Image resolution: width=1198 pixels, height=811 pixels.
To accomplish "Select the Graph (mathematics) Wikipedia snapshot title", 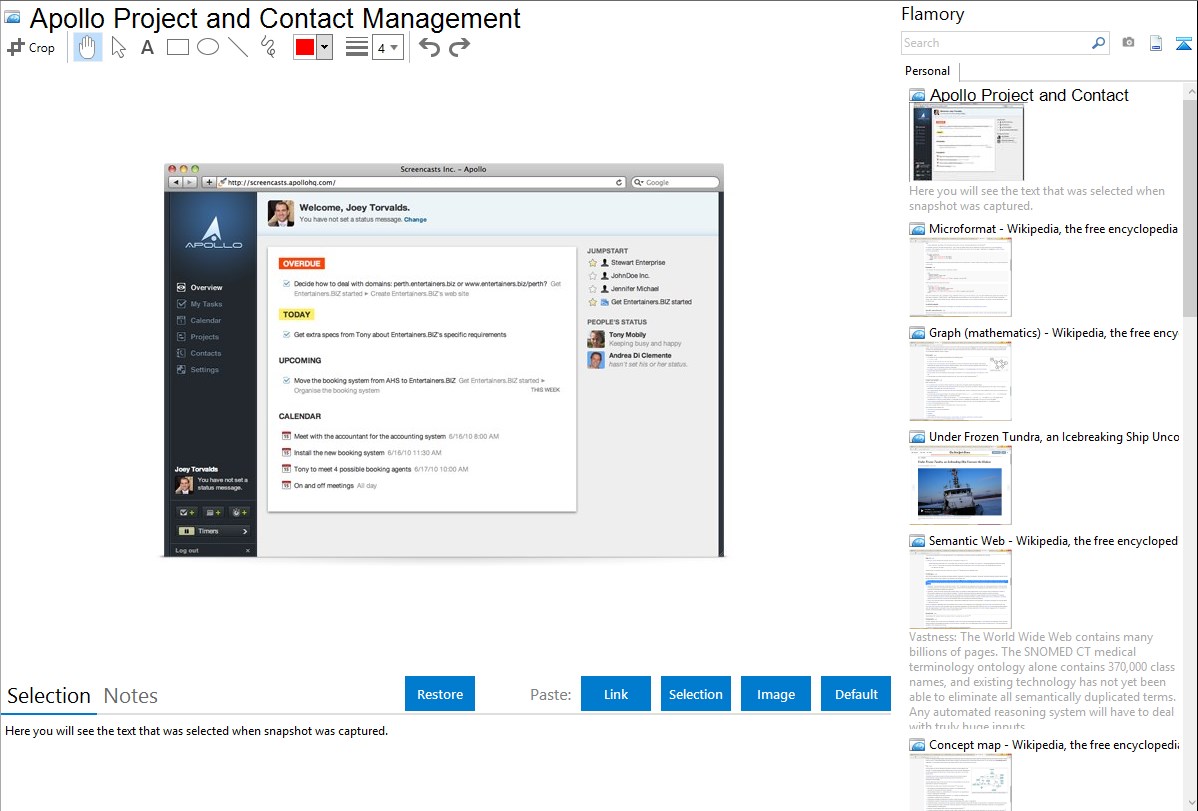I will tap(1053, 333).
